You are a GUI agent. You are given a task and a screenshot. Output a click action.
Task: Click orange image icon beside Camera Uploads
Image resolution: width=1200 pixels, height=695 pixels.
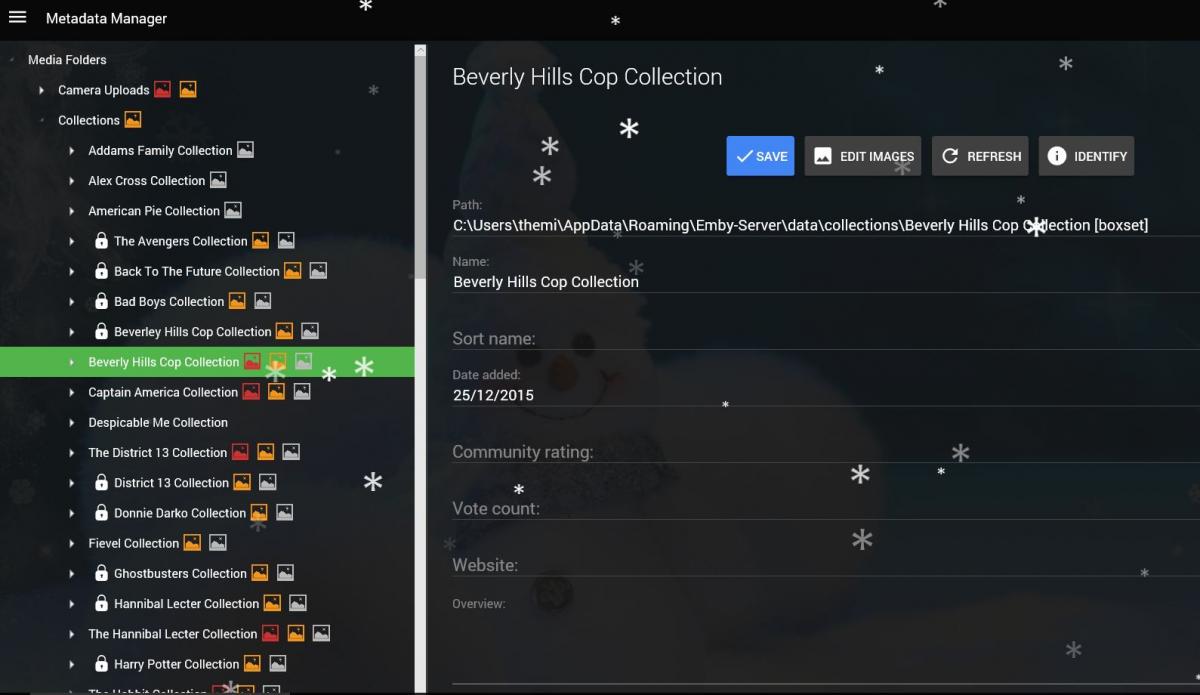click(x=188, y=90)
